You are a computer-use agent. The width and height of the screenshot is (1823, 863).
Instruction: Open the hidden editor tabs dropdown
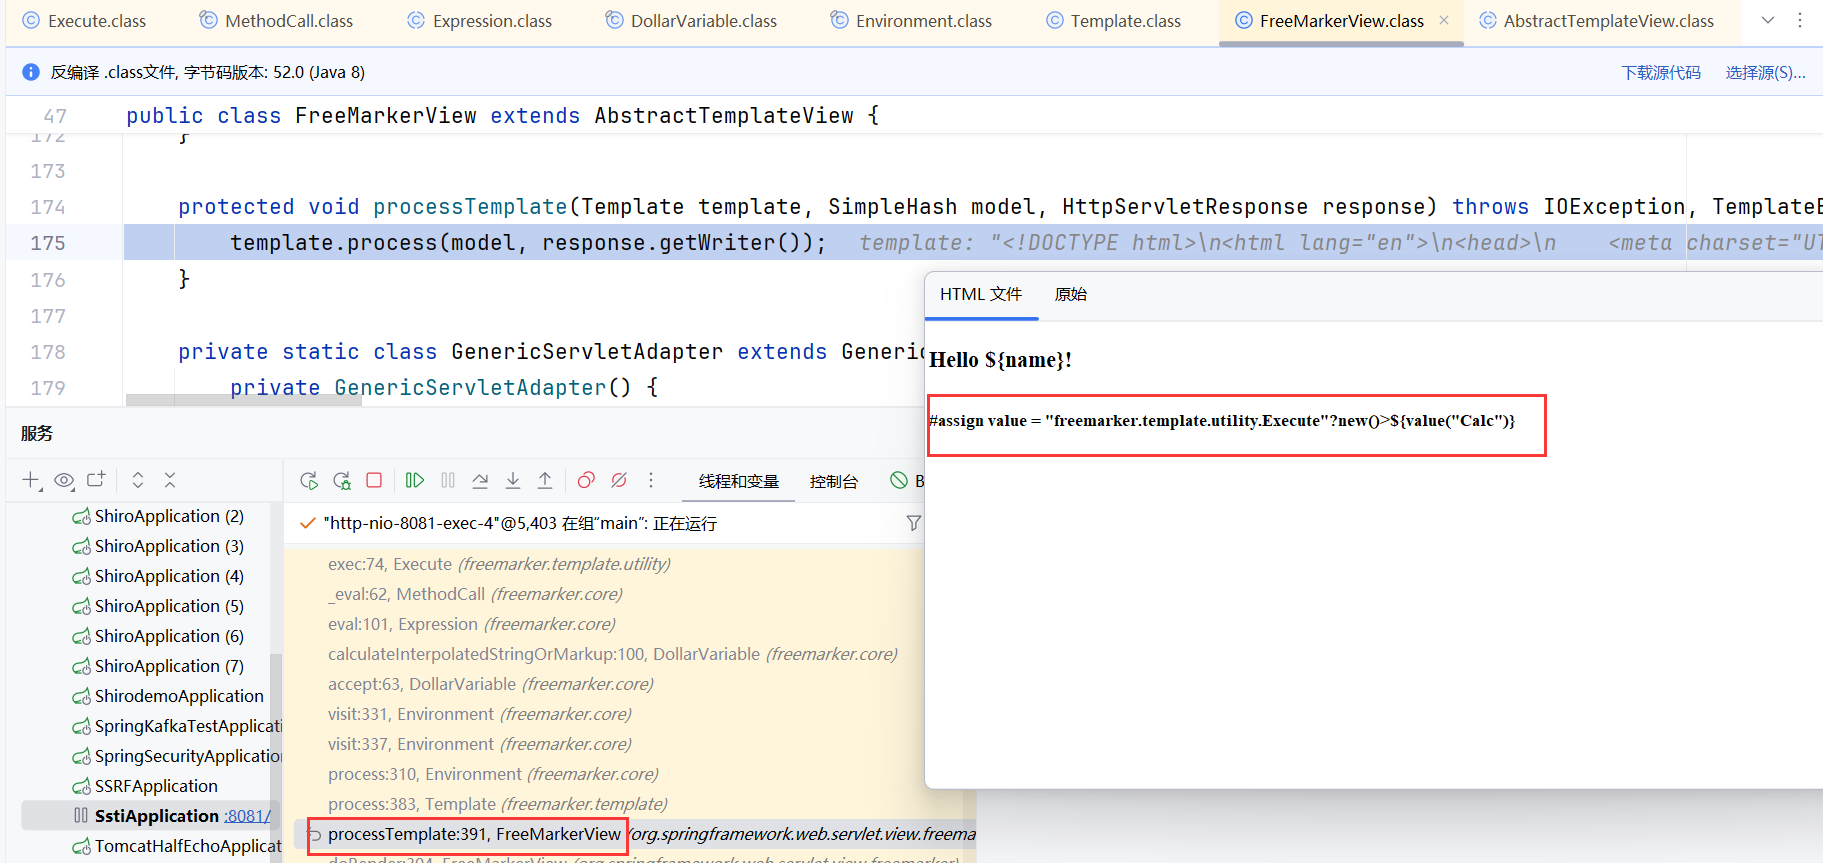coord(1768,21)
